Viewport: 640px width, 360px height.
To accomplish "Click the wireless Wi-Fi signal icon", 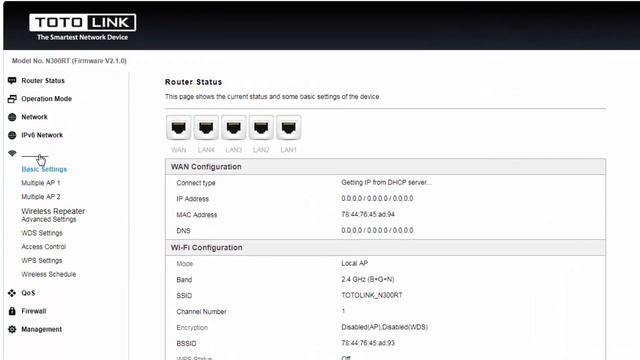I will click(x=12, y=153).
